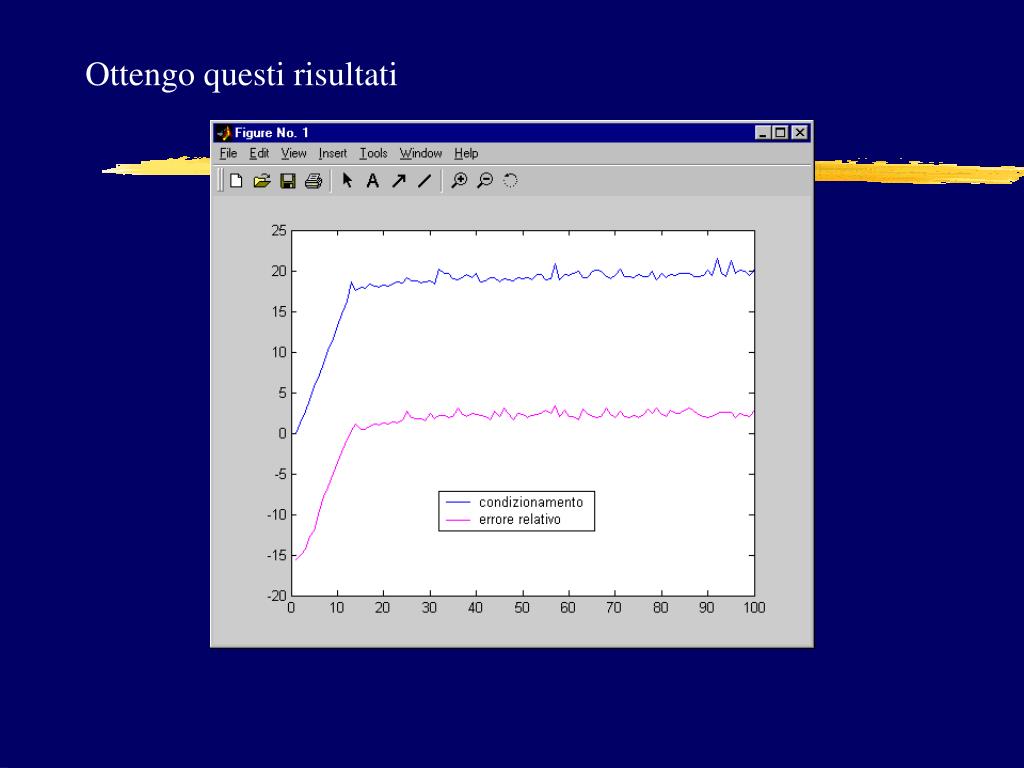Open the Edit menu
1024x768 pixels.
pos(259,153)
